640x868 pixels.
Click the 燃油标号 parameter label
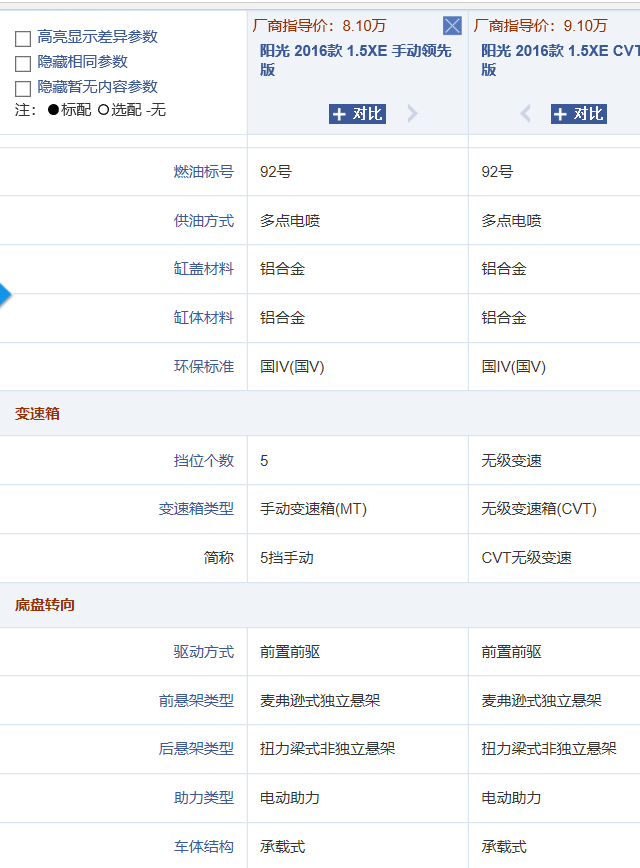[204, 172]
